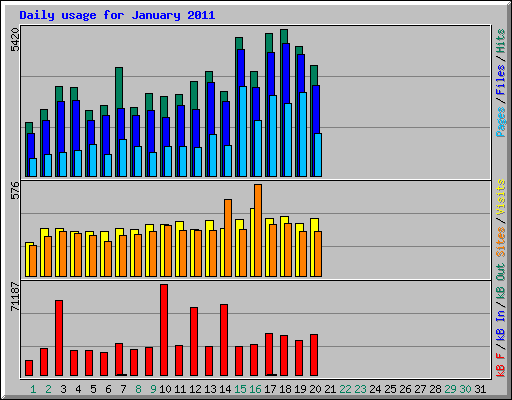Click the kB In legend label
Viewport: 512px width, 400px height.
point(501,325)
